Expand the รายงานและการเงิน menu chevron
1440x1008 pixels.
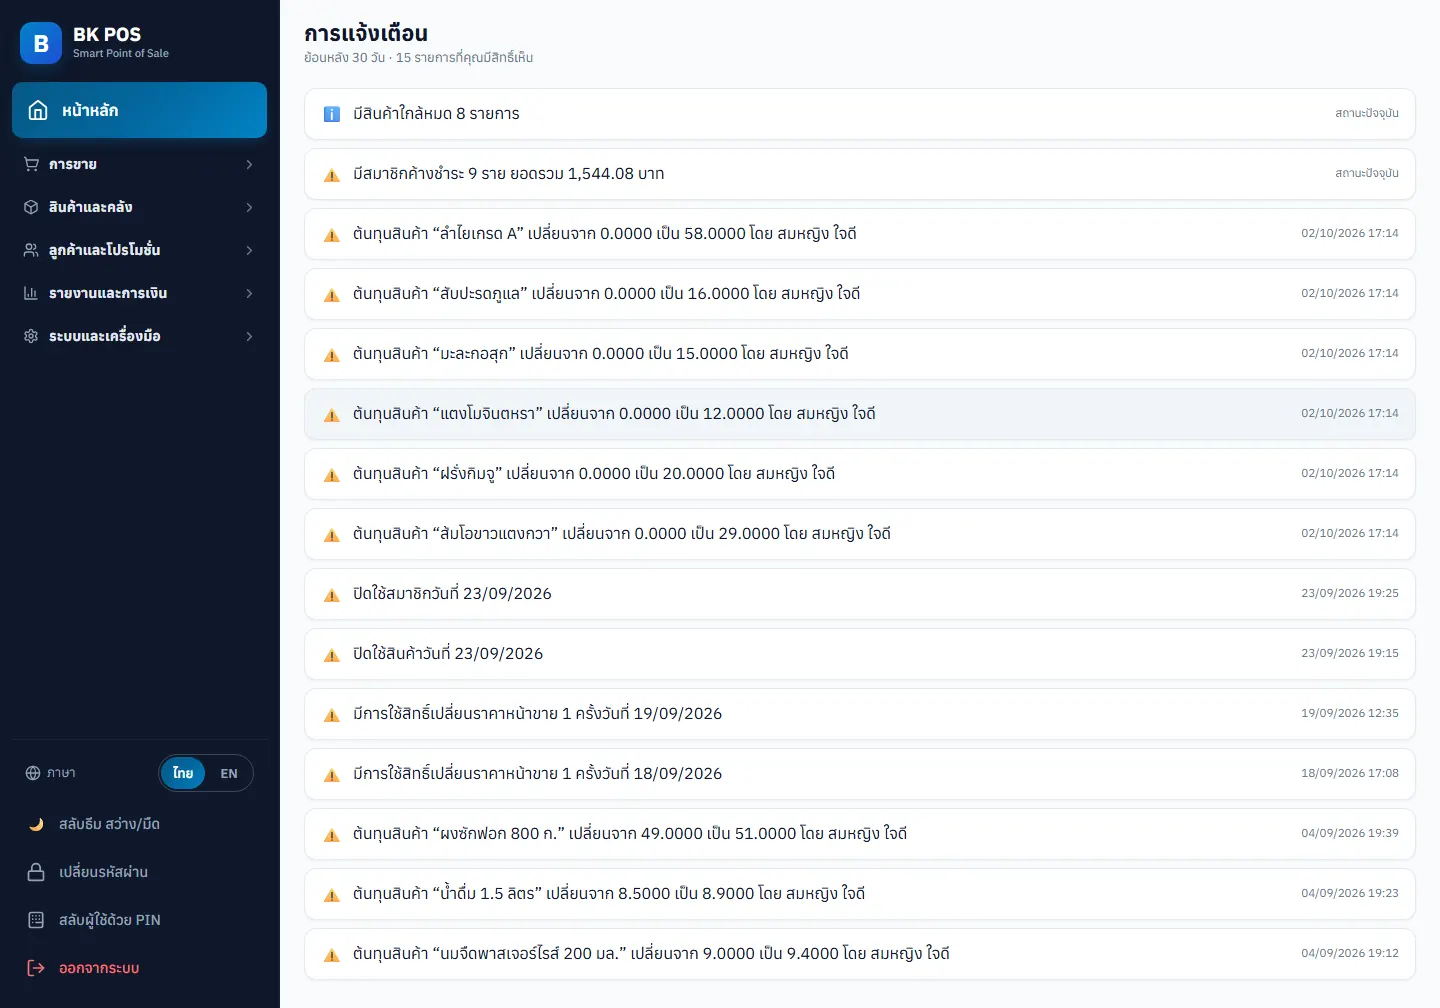[x=249, y=293]
